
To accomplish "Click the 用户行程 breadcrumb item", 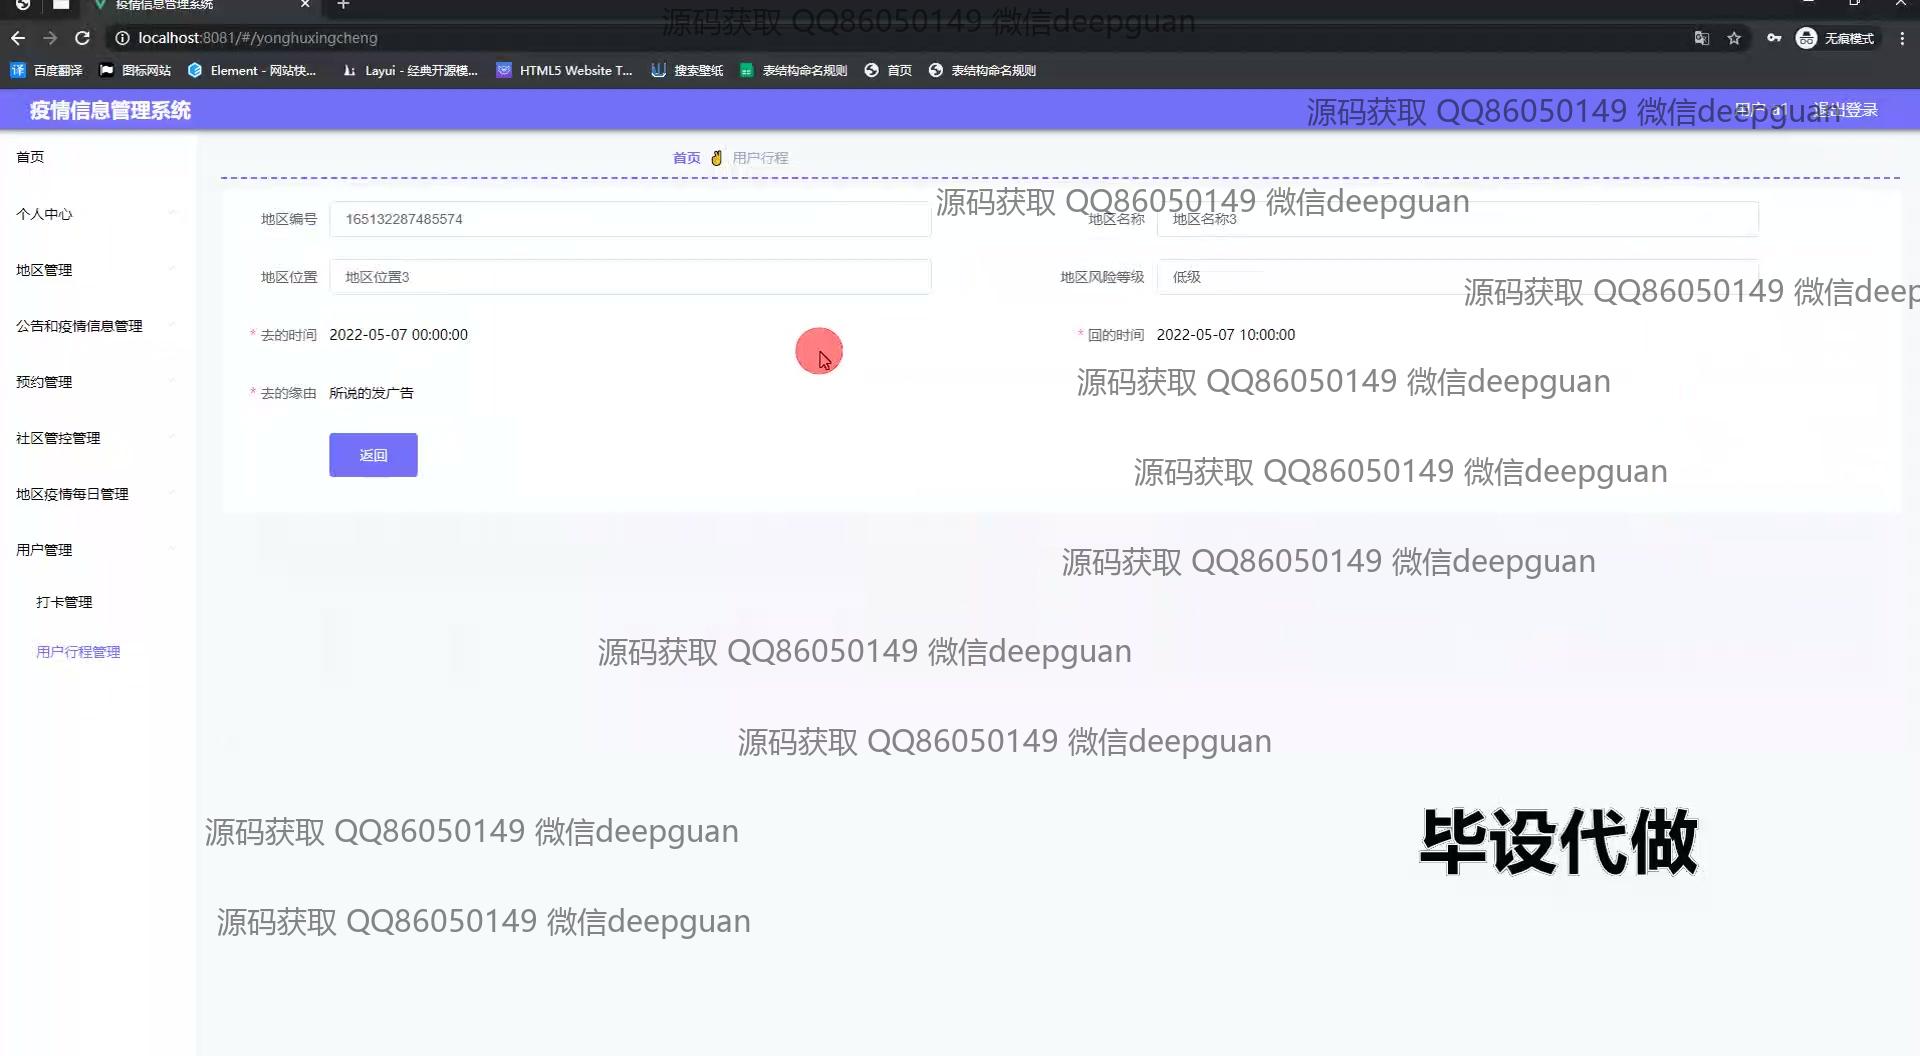I will click(x=760, y=158).
